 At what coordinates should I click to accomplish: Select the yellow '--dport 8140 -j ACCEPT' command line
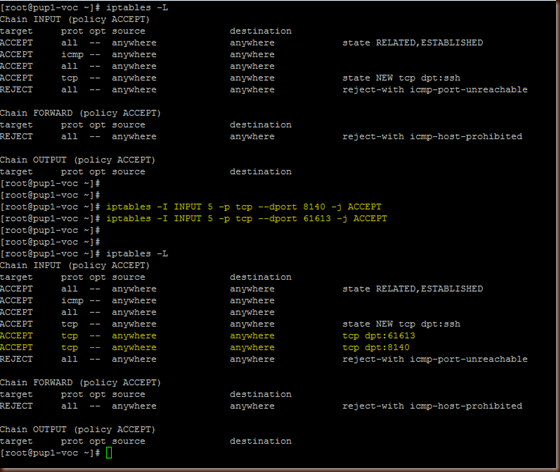pos(244,207)
